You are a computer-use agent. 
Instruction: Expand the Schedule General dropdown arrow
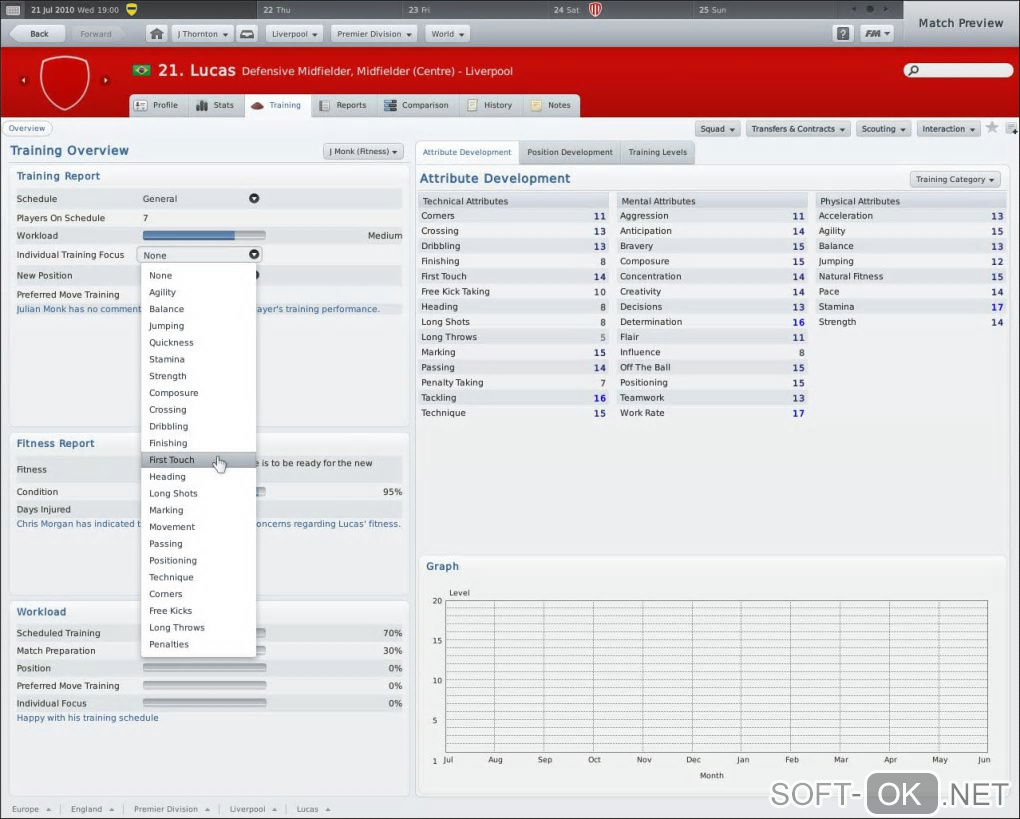coord(254,198)
